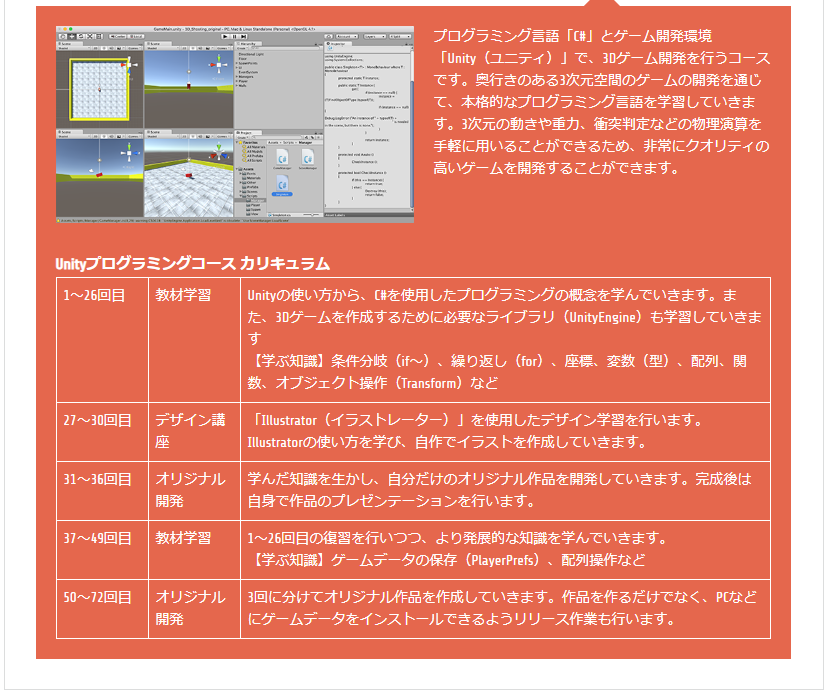Open the Layers dropdown in Unity toolbar
The image size is (824, 690).
tap(375, 36)
